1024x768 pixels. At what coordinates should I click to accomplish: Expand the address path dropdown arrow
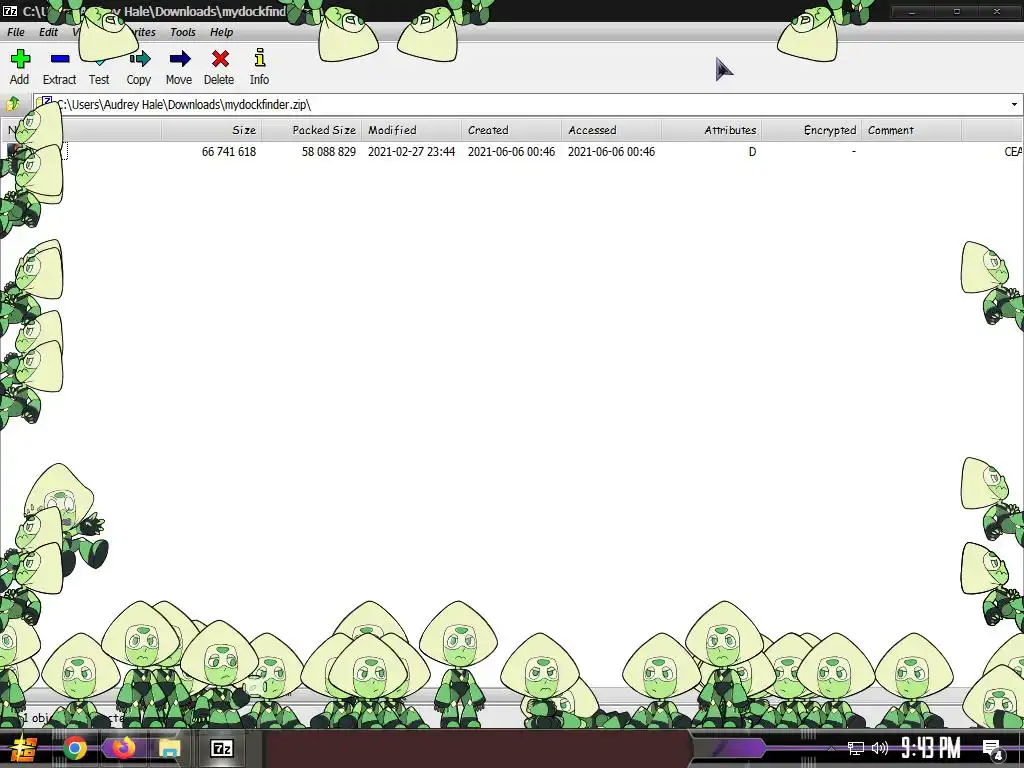coord(1014,104)
